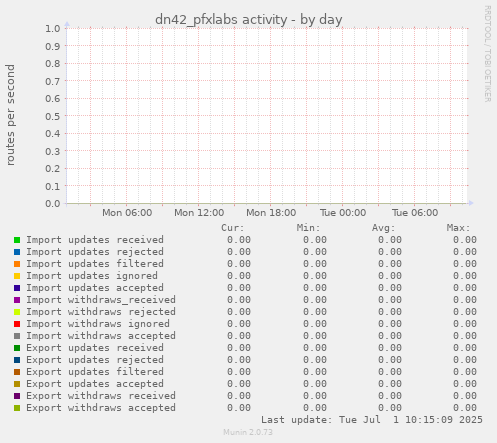Image resolution: width=497 pixels, height=443 pixels.
Task: Click the 'Import withdraws rejected' legend label
Action: [x=101, y=312]
